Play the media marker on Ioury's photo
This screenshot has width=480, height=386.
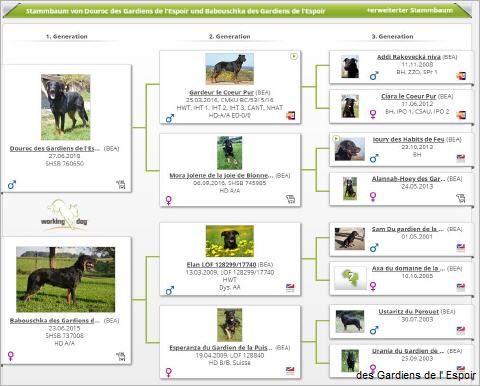point(336,138)
